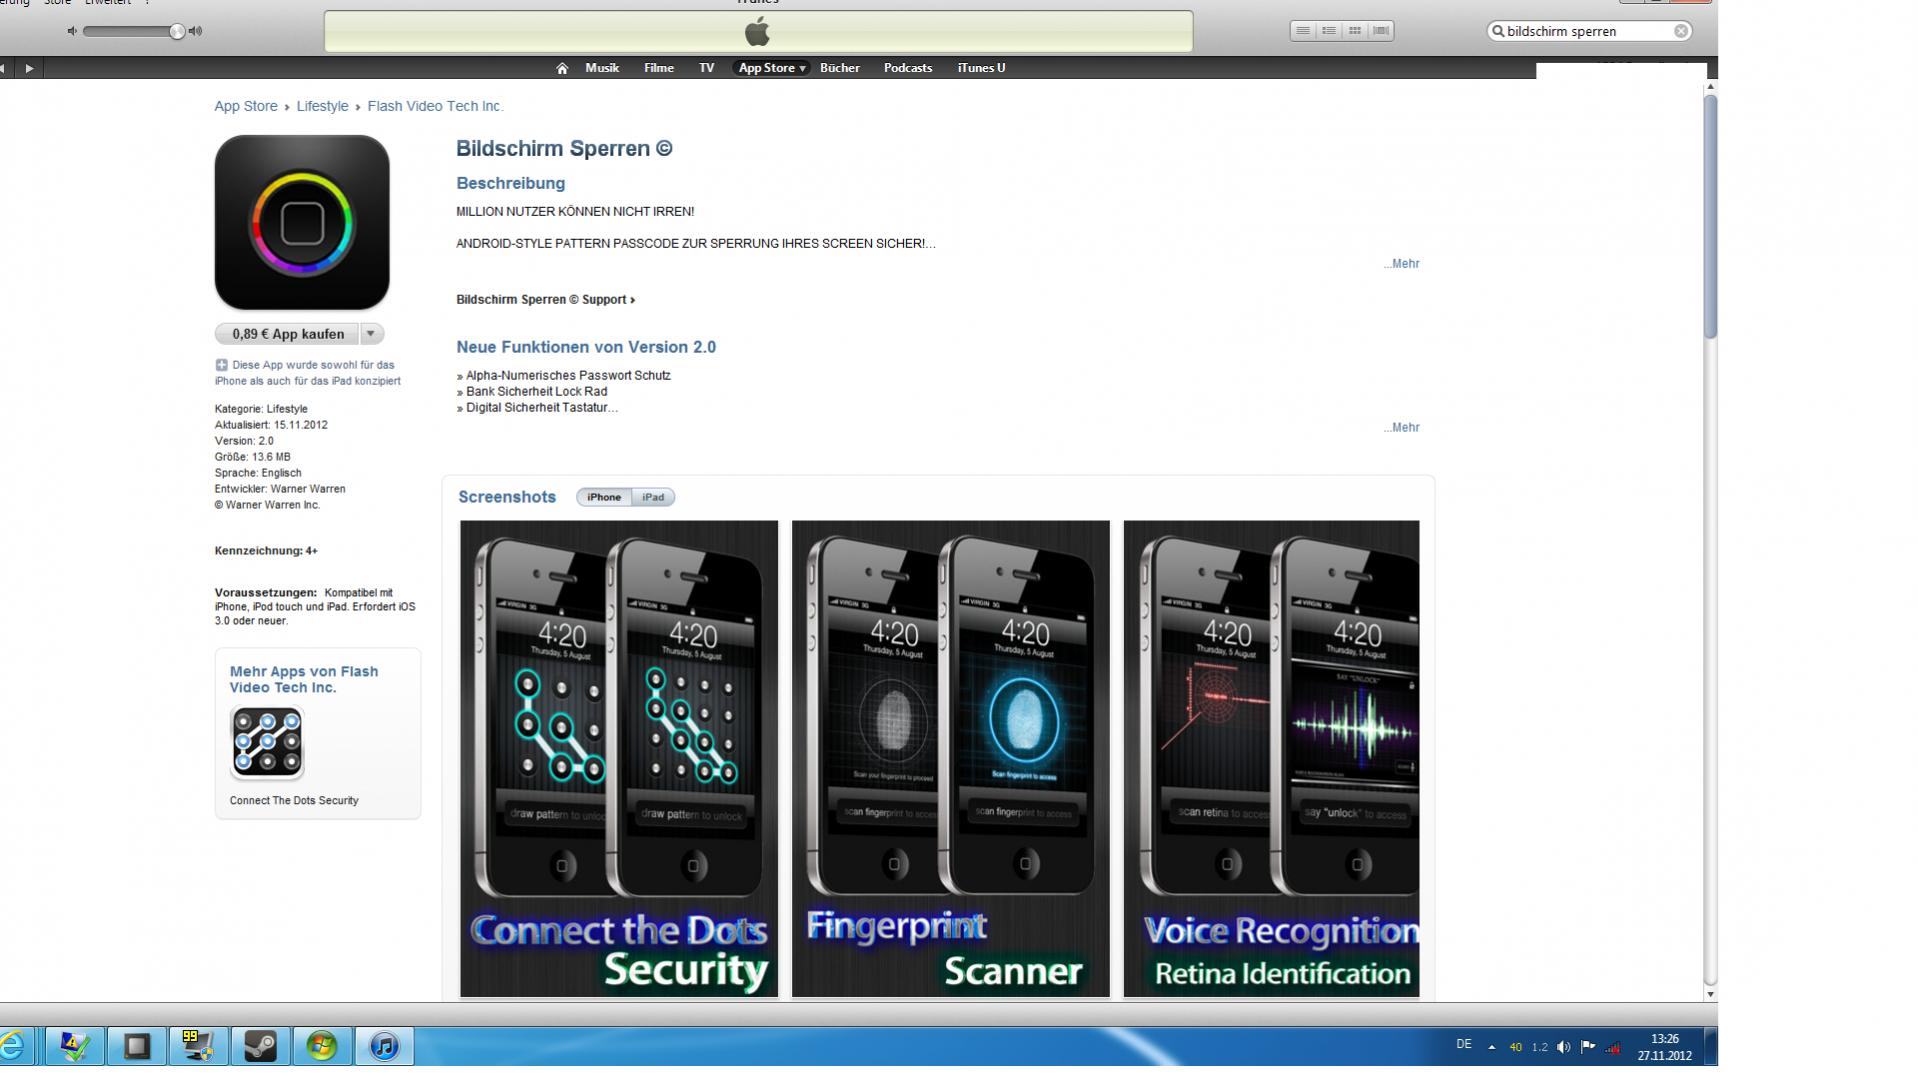Image resolution: width=1918 pixels, height=1079 pixels.
Task: Expand the description with Mehr
Action: pyautogui.click(x=1402, y=264)
